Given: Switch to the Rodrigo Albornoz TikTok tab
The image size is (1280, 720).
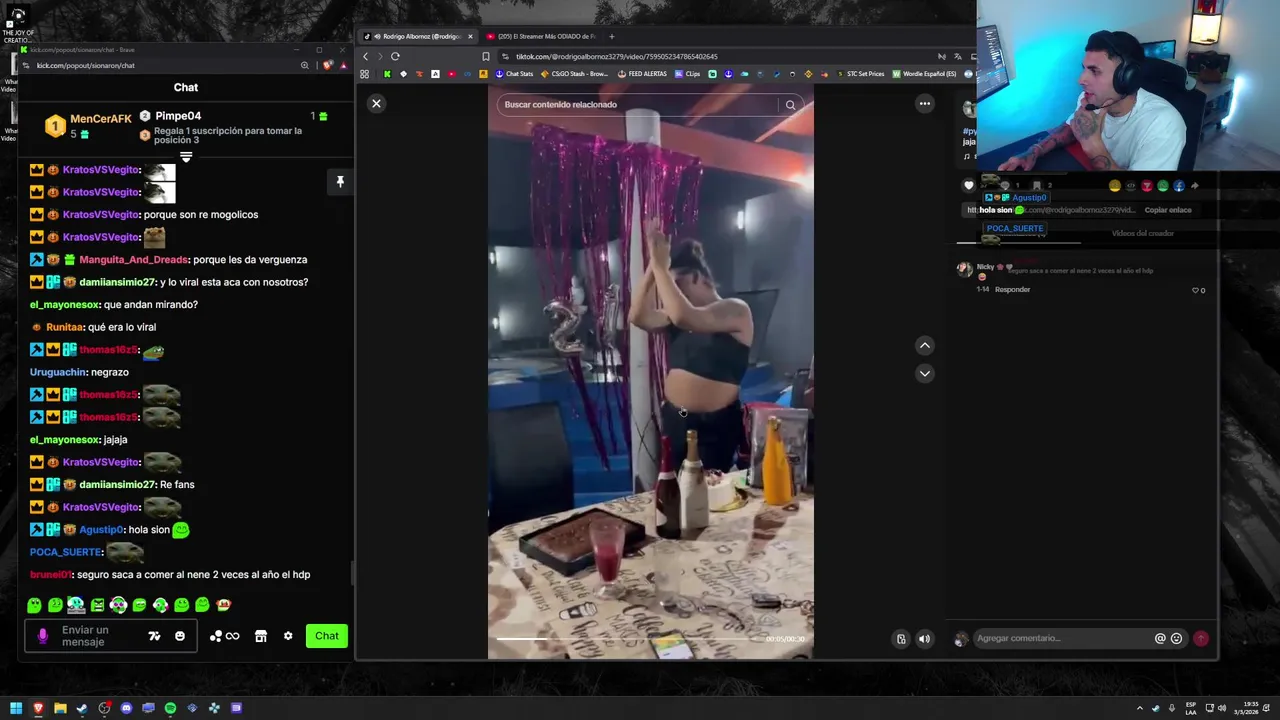Looking at the screenshot, I should tap(420, 37).
